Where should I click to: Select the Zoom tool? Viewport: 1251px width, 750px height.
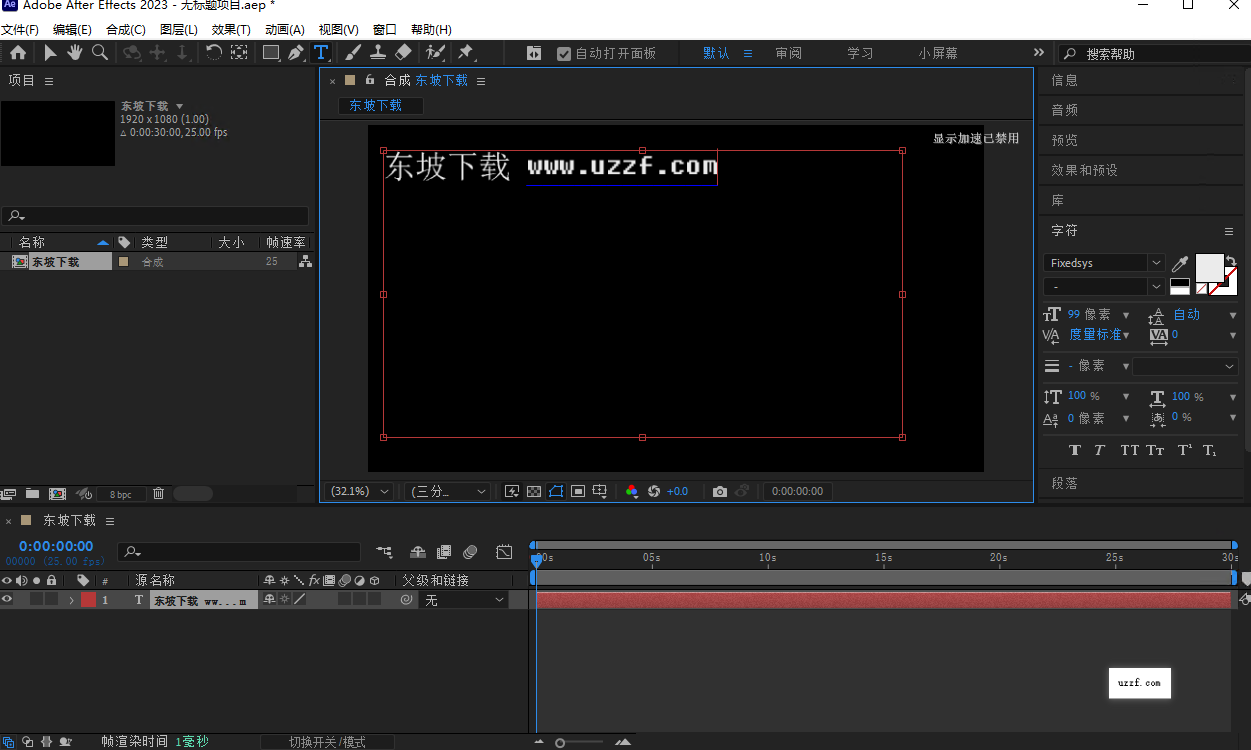click(x=100, y=53)
